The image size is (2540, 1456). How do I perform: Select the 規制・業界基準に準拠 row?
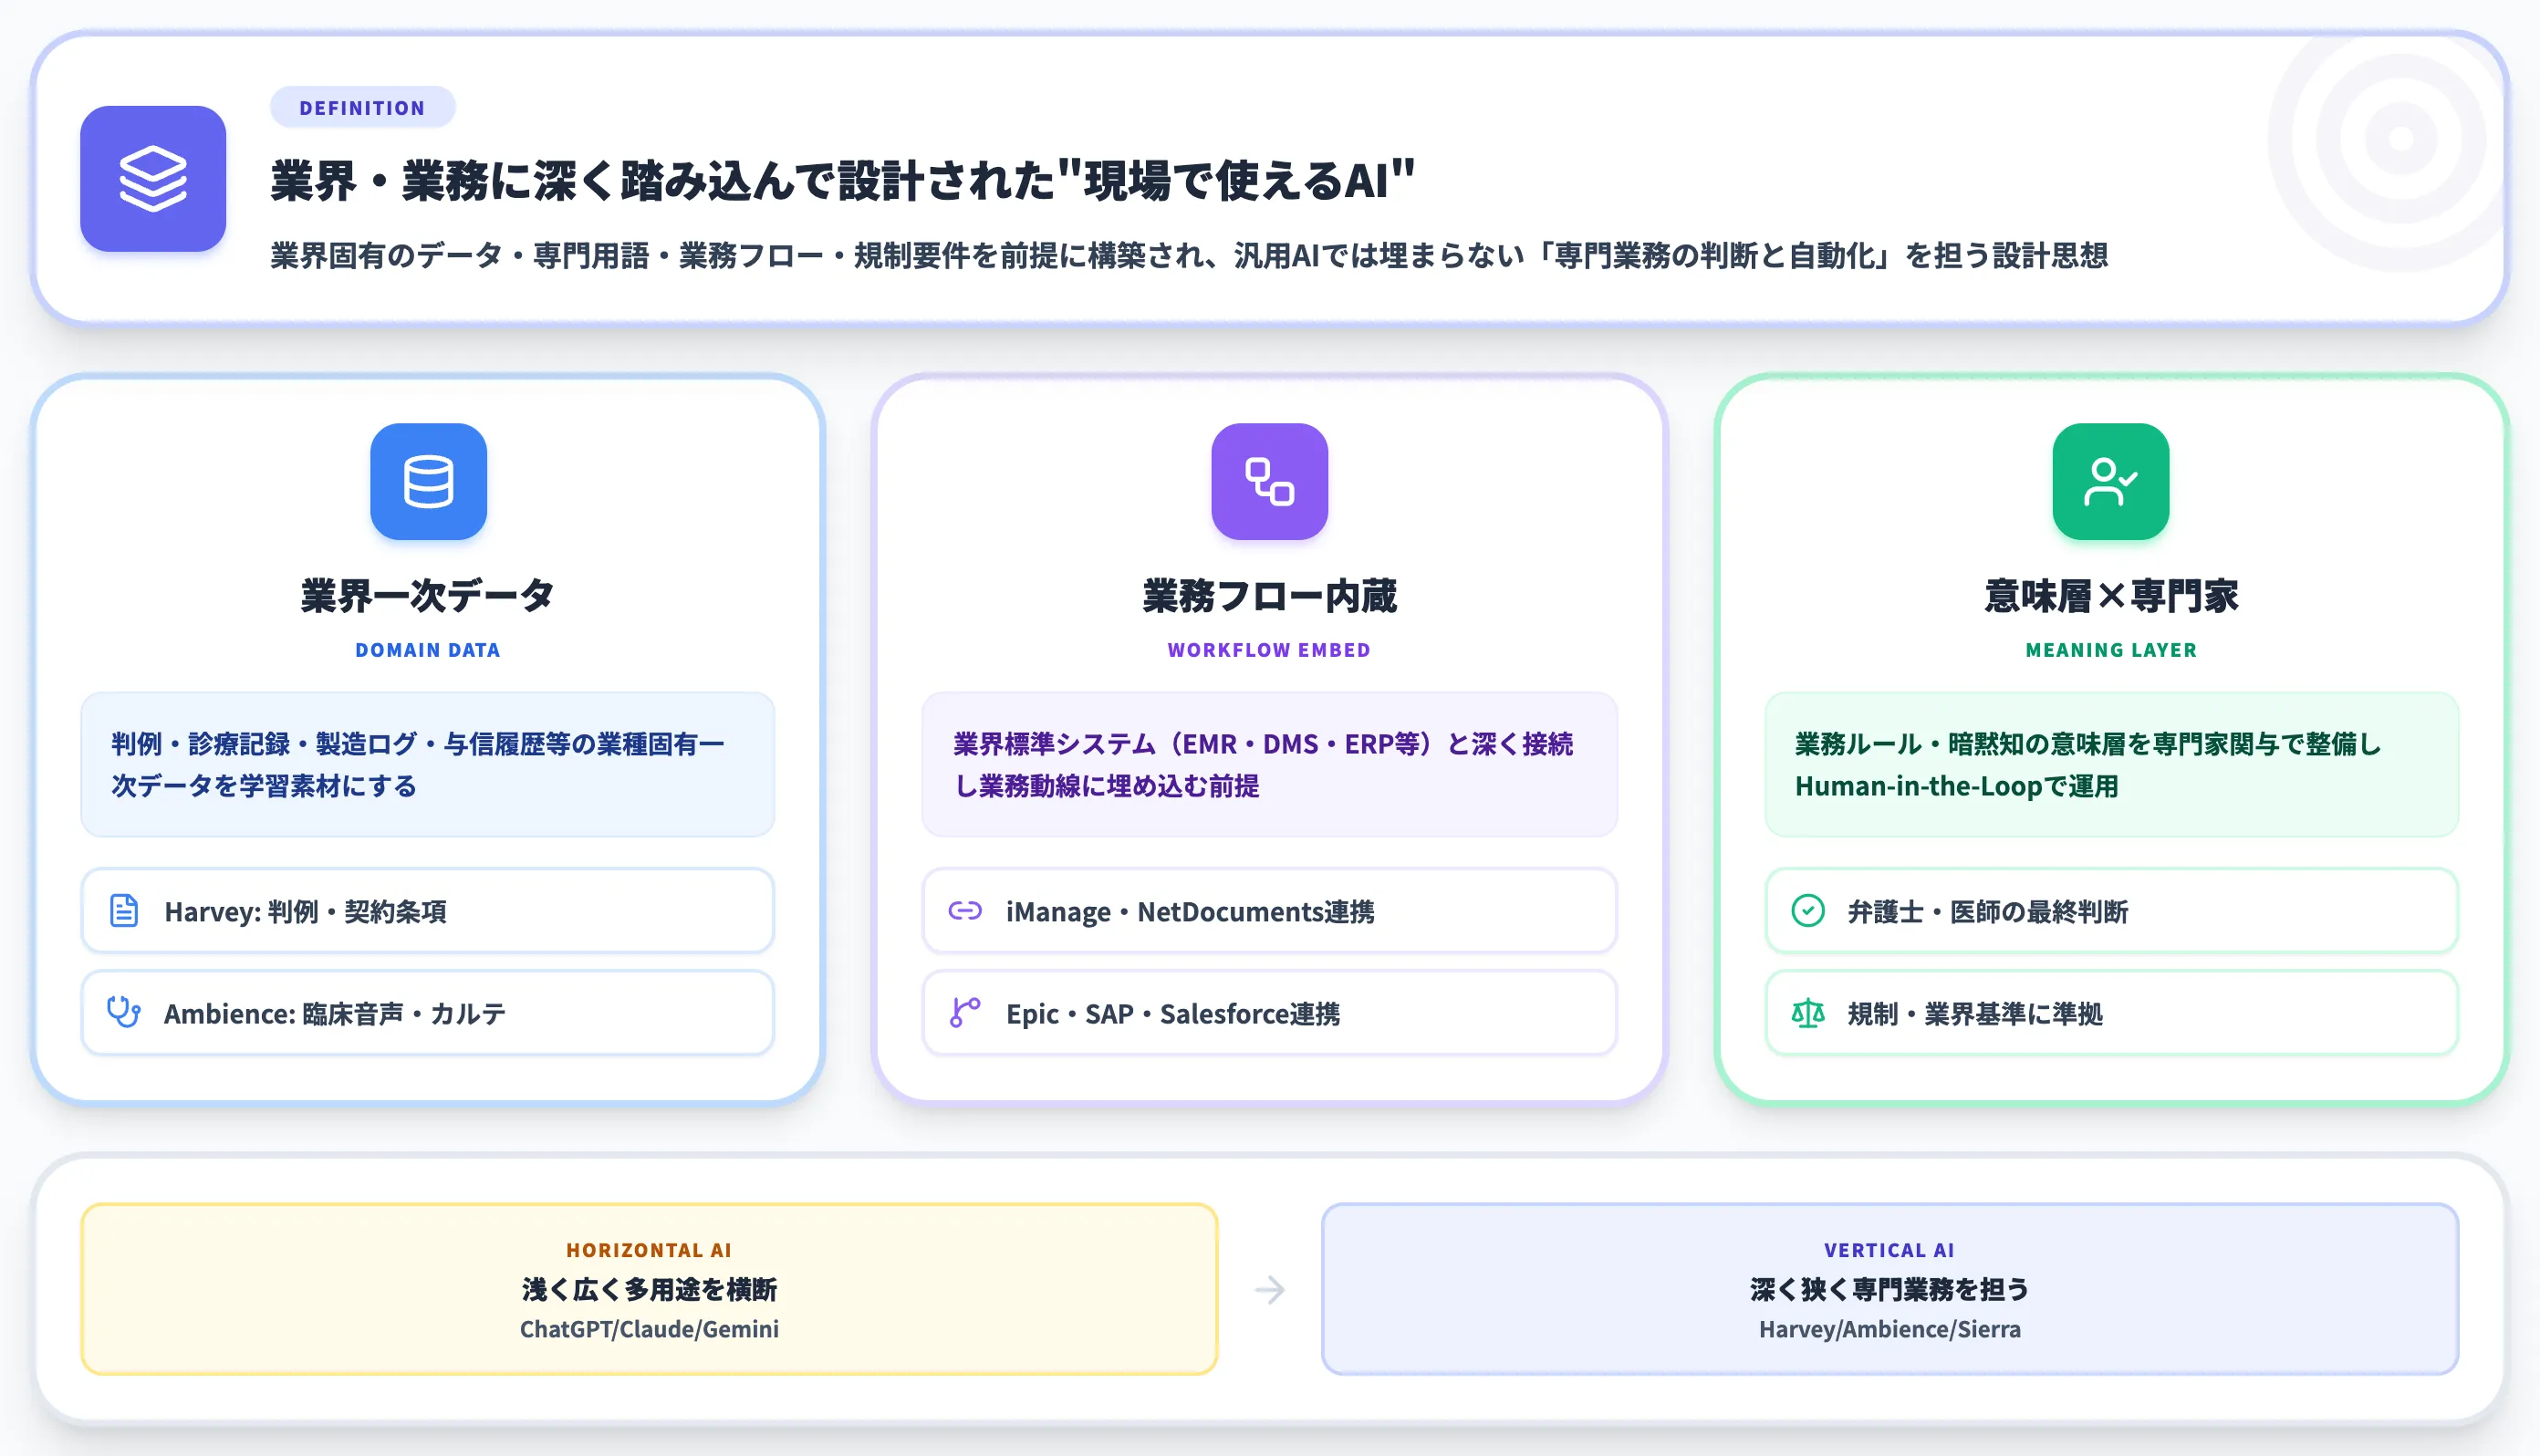tap(2111, 1013)
